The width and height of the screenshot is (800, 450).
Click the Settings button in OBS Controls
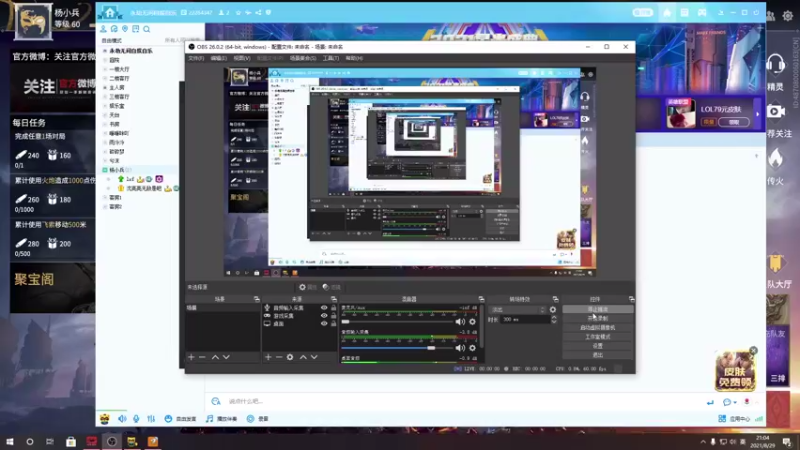598,346
